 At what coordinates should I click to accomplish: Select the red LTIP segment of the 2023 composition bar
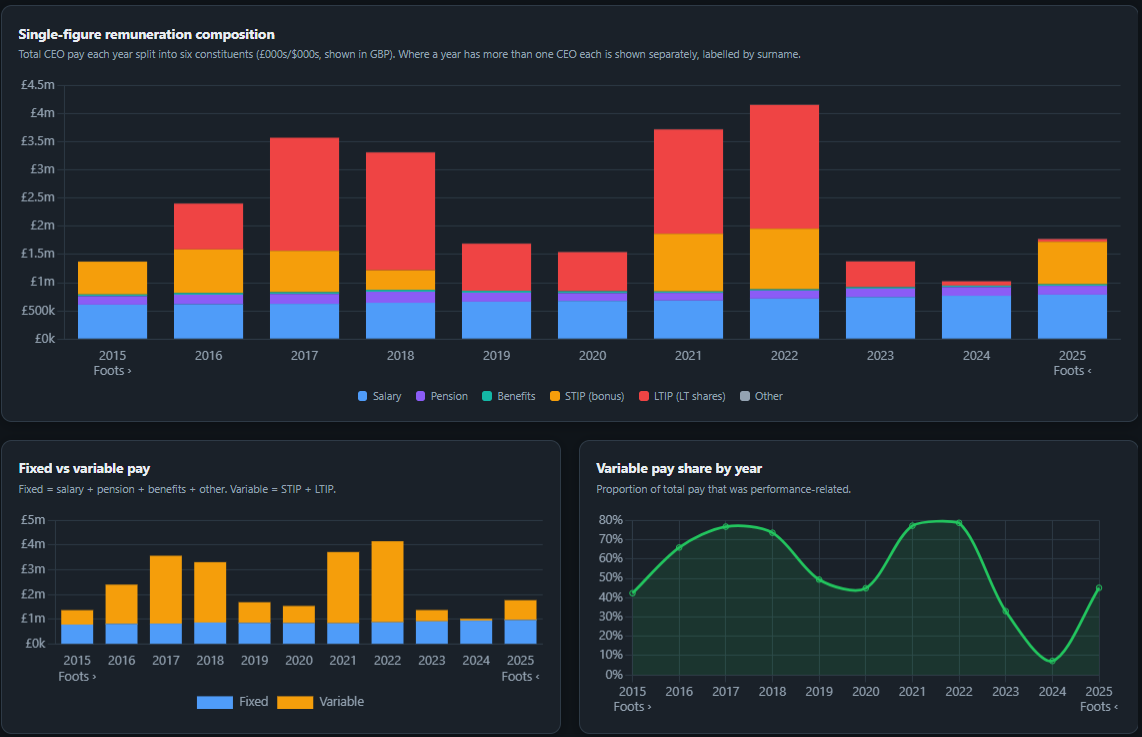[x=881, y=274]
